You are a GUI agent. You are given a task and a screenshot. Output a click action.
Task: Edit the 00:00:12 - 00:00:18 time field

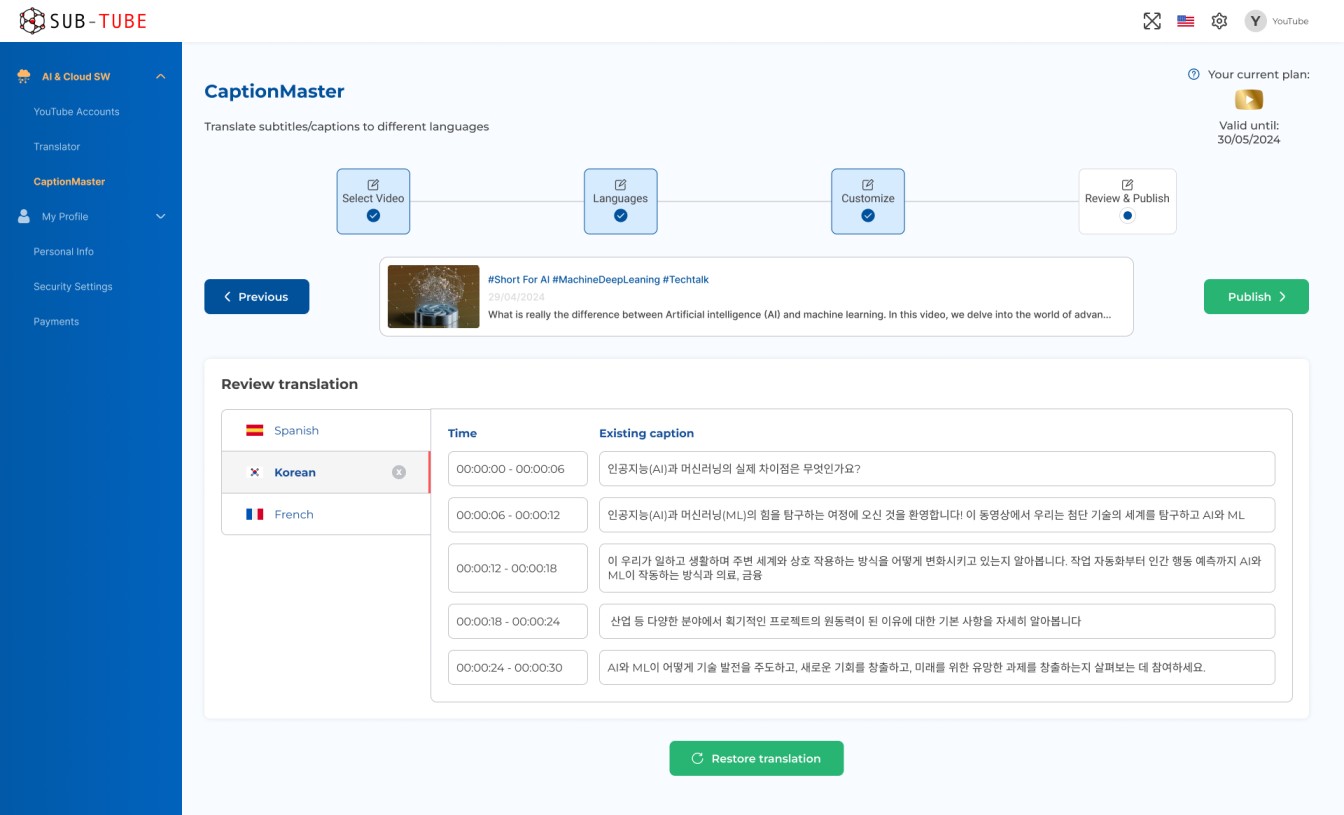[518, 568]
